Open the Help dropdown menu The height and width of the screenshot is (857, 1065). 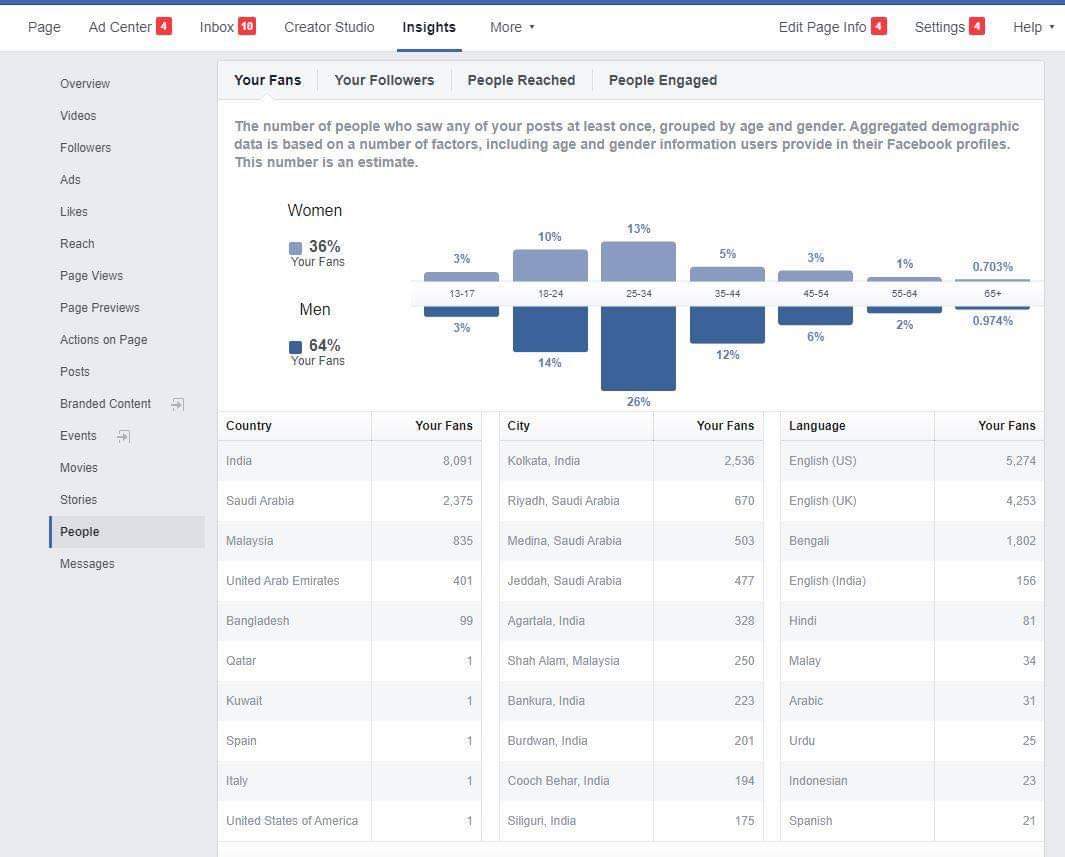(x=1033, y=27)
